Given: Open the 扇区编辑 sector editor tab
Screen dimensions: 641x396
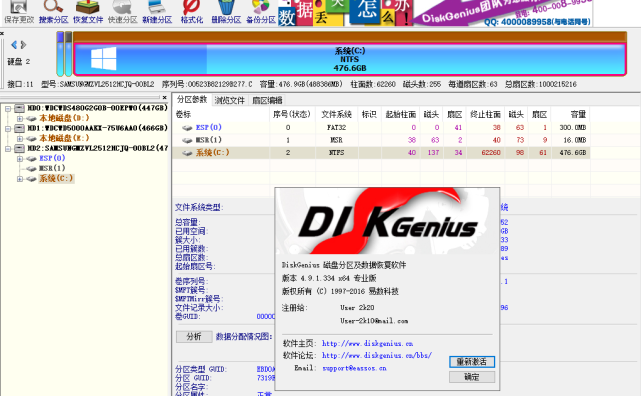Looking at the screenshot, I should (267, 100).
